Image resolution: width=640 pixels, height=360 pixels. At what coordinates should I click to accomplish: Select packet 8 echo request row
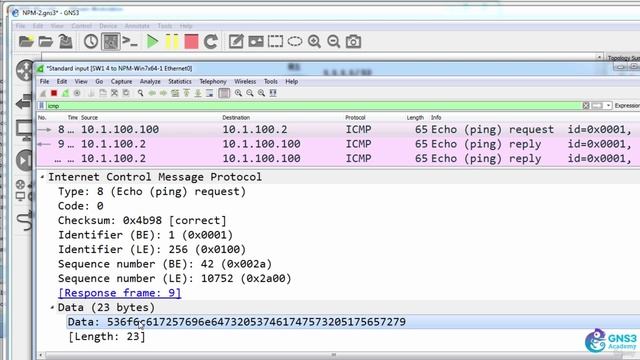pyautogui.click(x=338, y=129)
